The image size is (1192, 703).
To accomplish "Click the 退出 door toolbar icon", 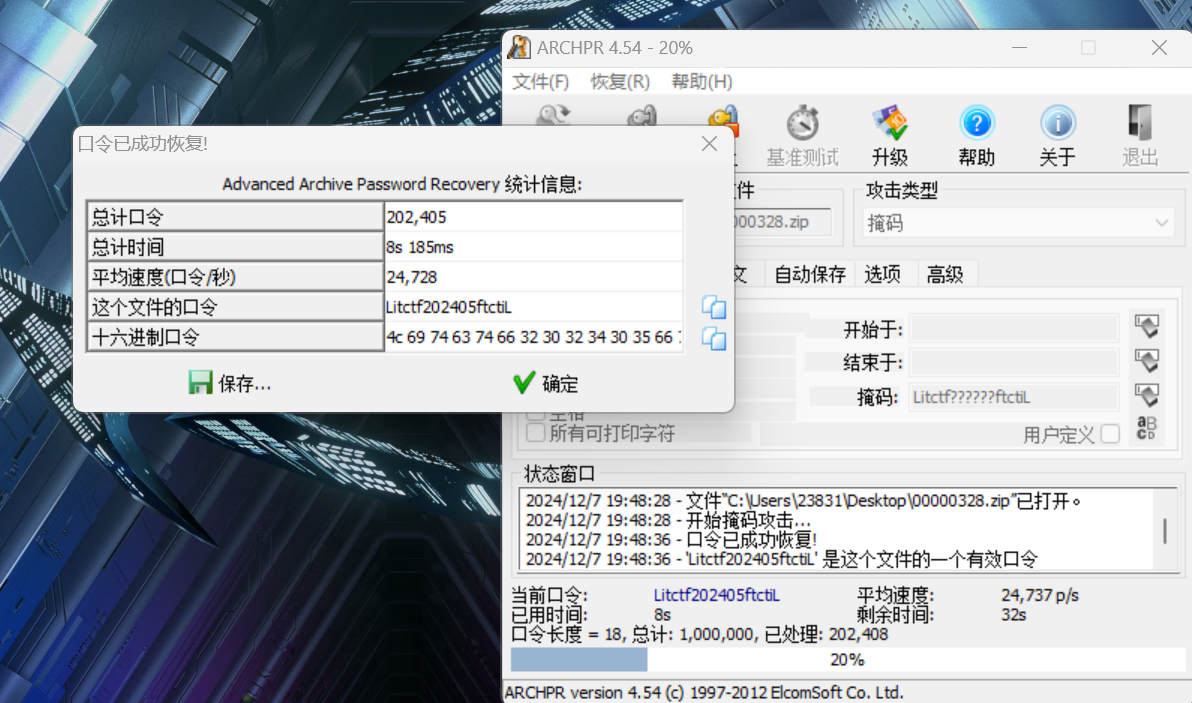I will point(1140,123).
